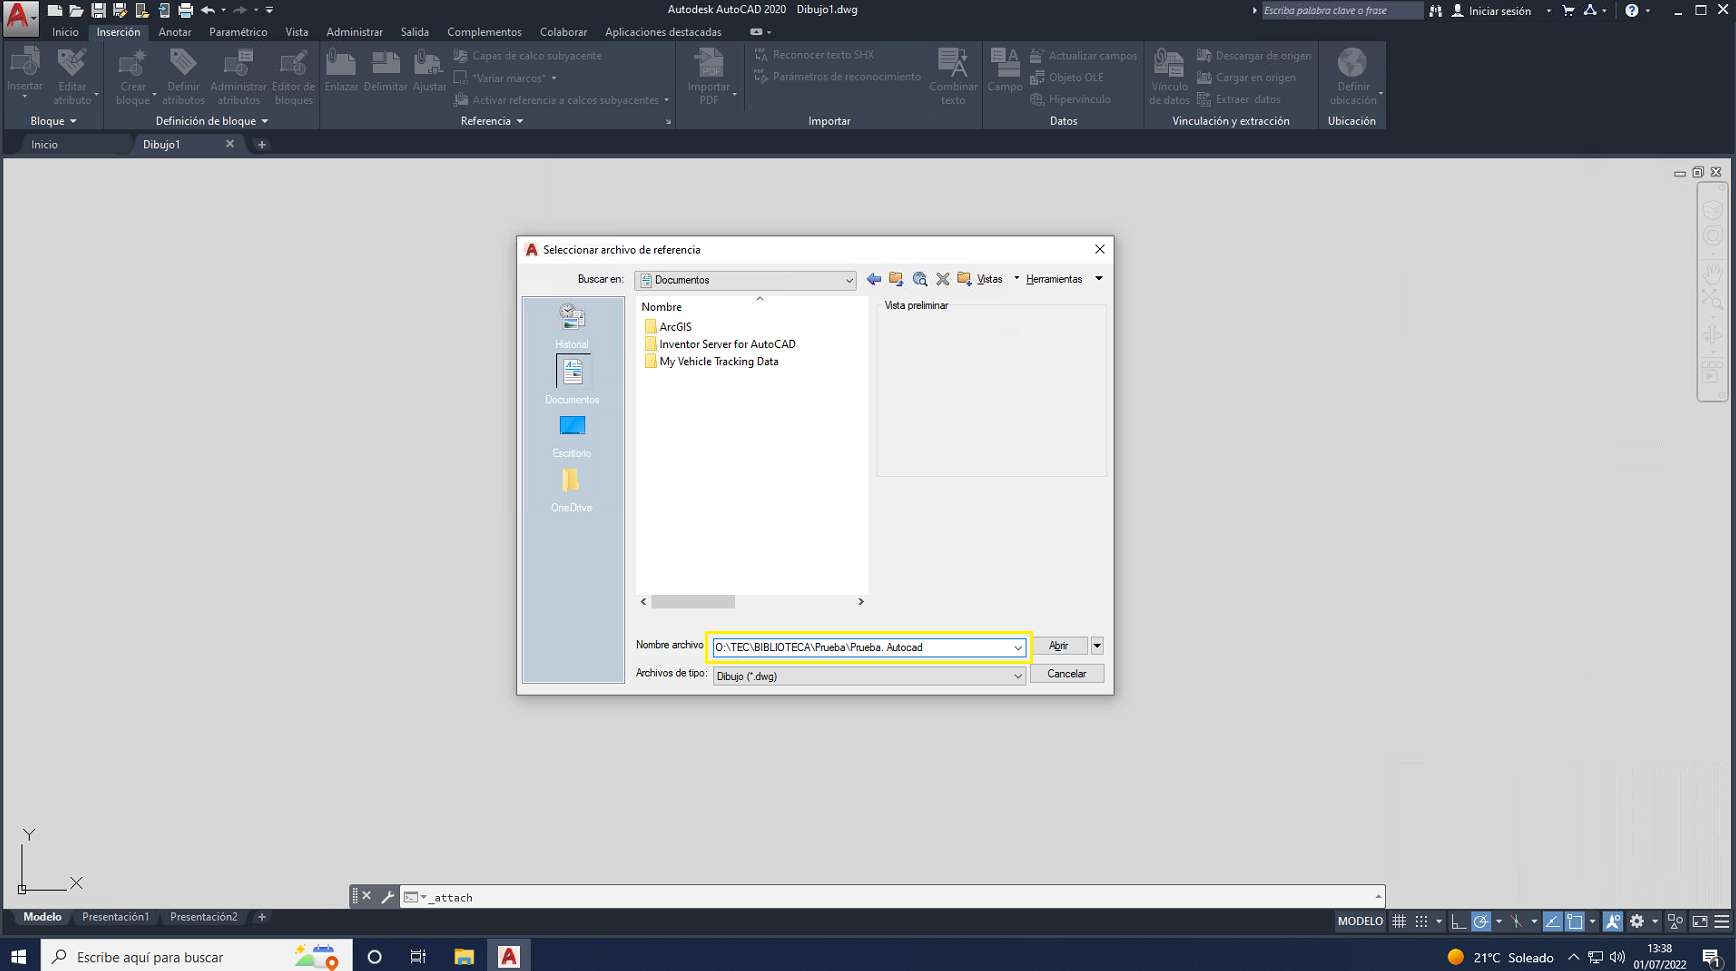
Task: Open the Inicio ribbon tab
Action: click(65, 32)
